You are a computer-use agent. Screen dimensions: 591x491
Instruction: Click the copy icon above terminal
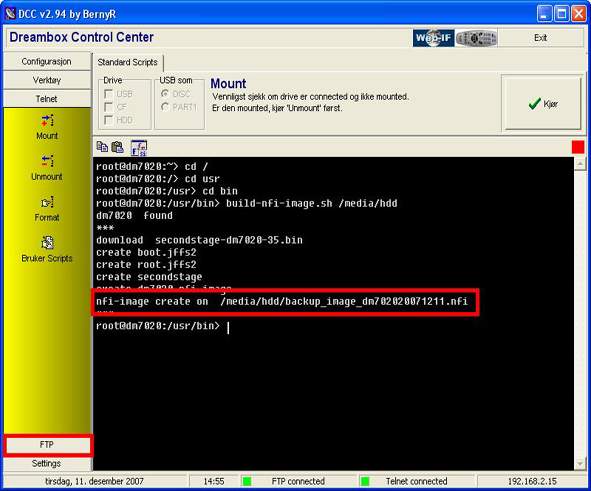102,147
